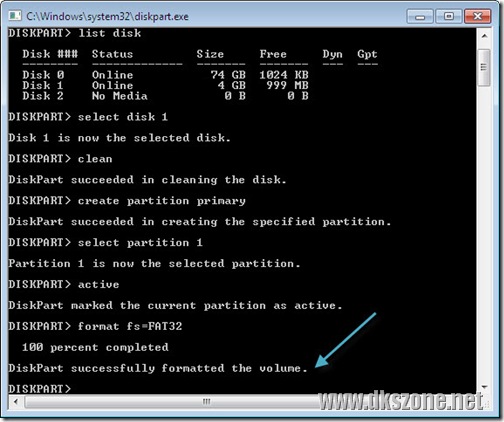Grab the vertical scrollbar thumb
The width and height of the screenshot is (504, 422).
pyautogui.click(x=484, y=67)
